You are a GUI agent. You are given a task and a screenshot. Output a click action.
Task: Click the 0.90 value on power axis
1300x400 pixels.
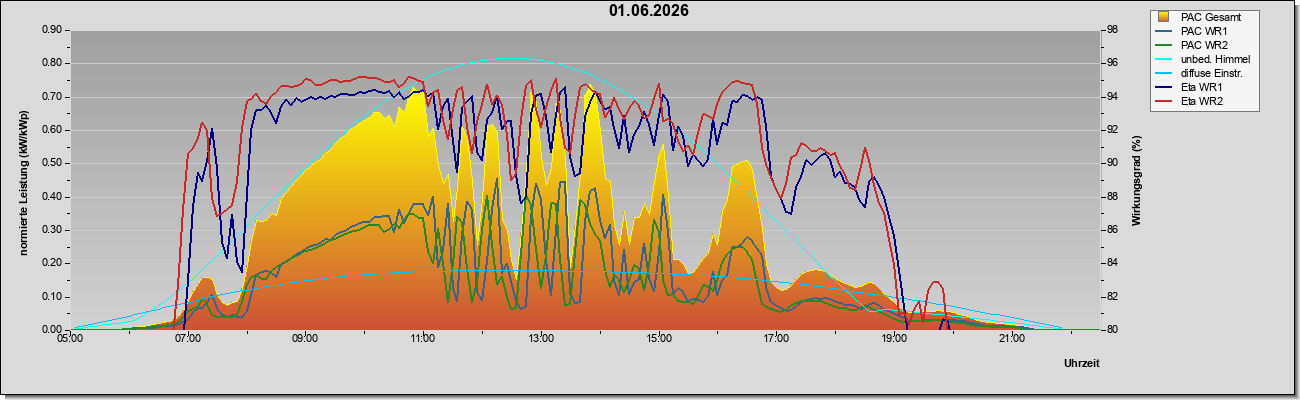click(x=51, y=30)
